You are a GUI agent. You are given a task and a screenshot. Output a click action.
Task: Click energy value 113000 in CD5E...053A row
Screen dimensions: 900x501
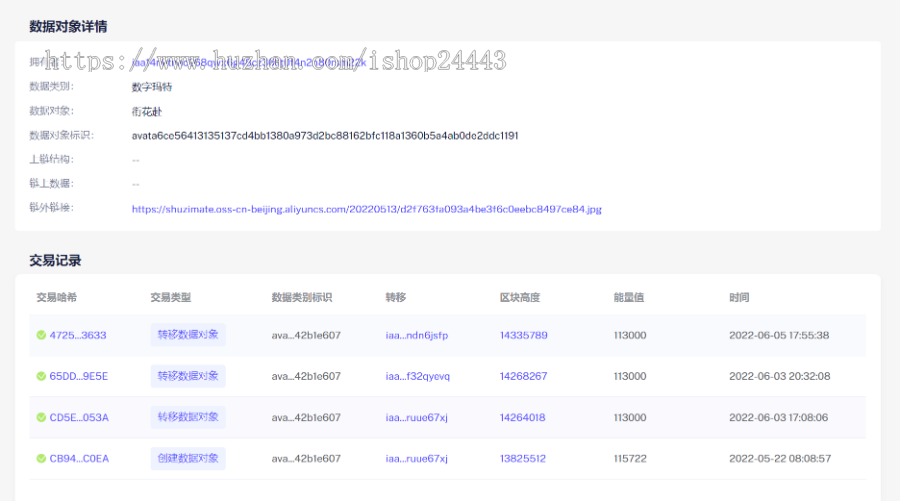630,418
